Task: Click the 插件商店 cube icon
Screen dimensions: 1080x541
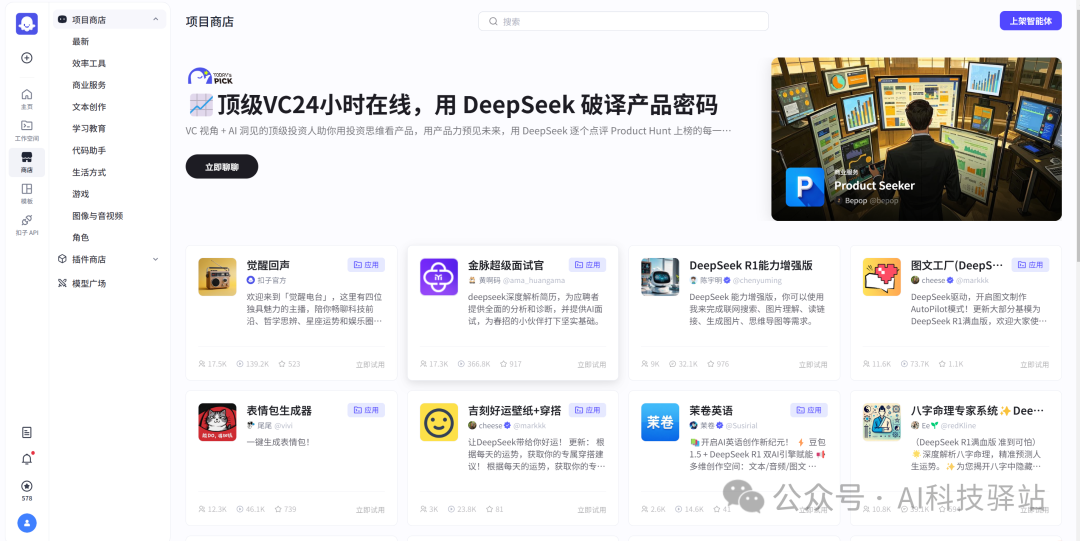Action: tap(62, 259)
